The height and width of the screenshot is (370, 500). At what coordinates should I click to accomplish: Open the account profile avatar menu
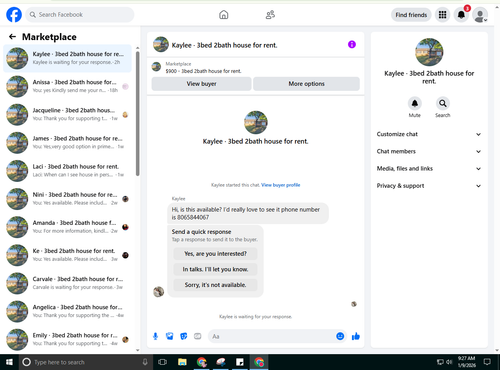pos(480,15)
